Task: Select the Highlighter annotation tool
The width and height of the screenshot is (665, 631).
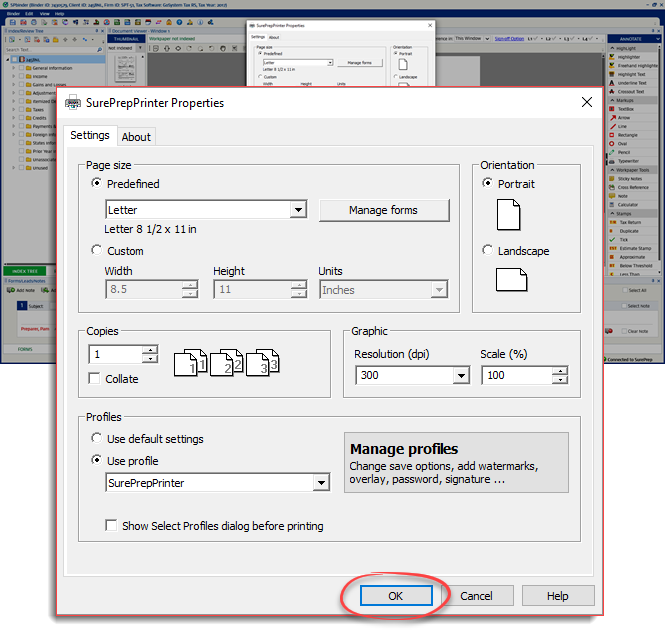Action: click(x=630, y=57)
